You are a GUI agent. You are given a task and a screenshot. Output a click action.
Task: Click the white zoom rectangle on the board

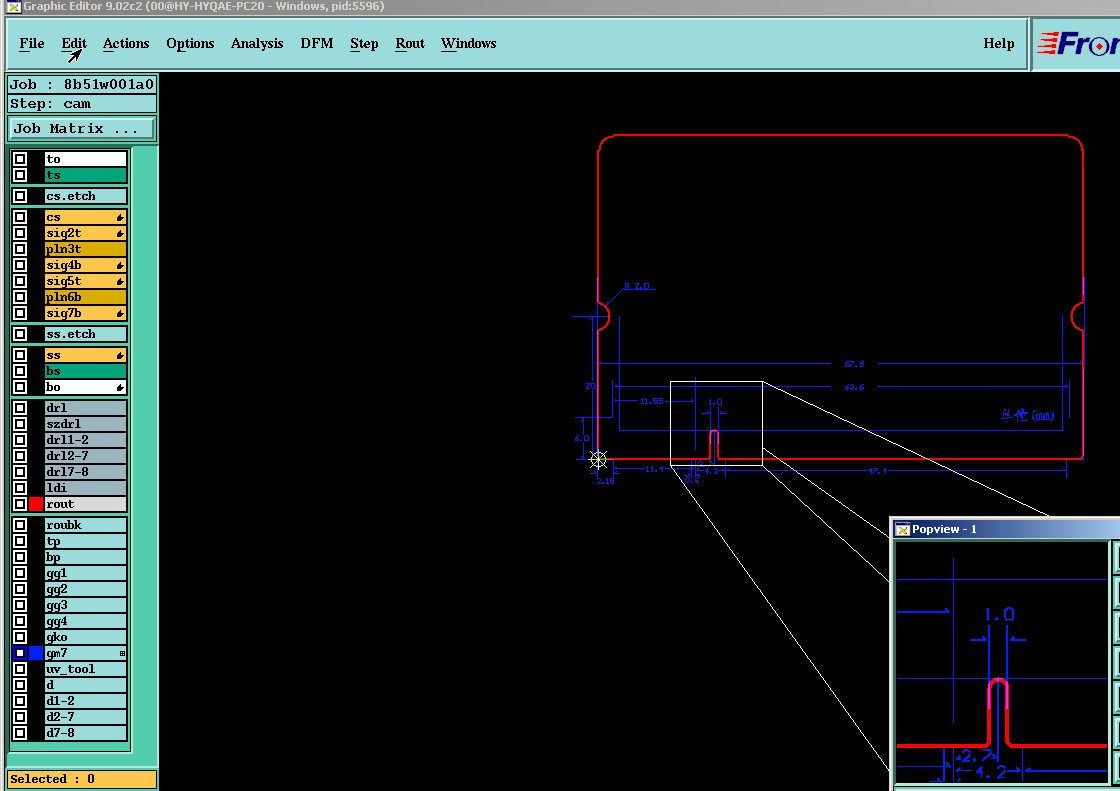click(x=716, y=424)
